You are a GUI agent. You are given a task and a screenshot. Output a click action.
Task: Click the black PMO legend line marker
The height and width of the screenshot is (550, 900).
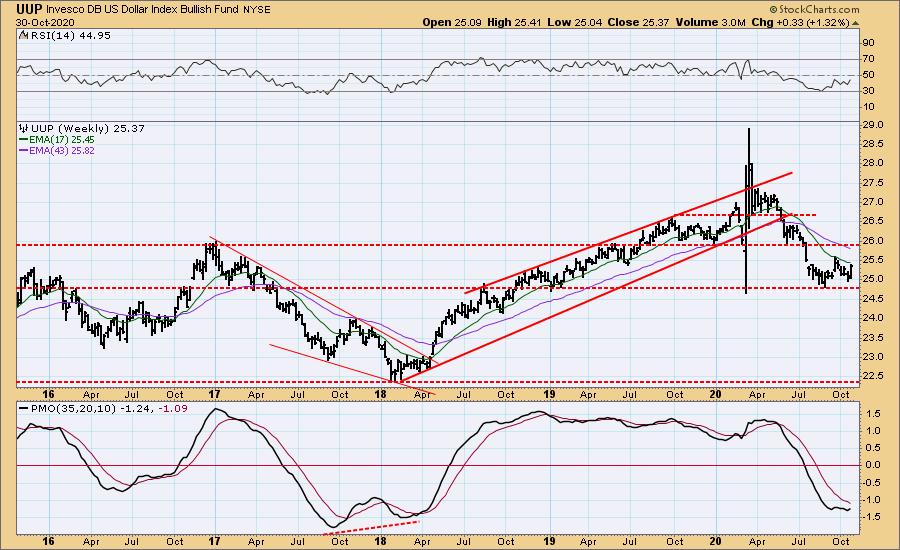click(x=24, y=408)
